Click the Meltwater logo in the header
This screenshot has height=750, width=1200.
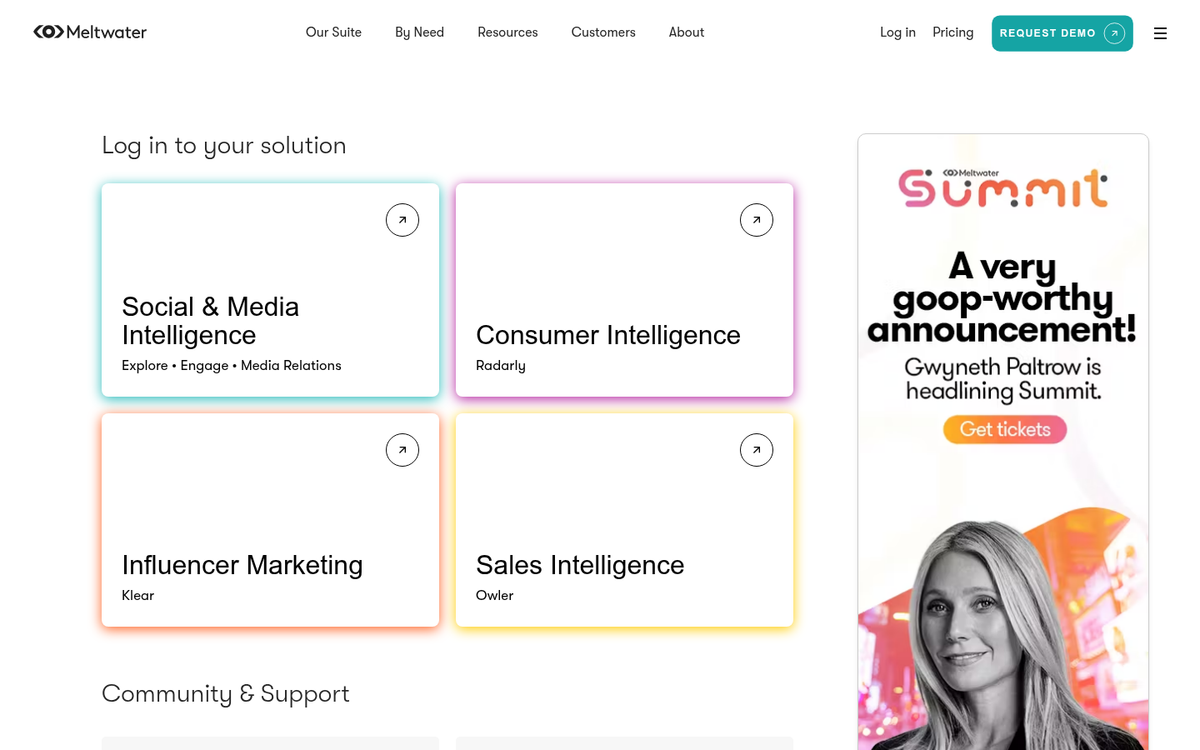coord(89,31)
